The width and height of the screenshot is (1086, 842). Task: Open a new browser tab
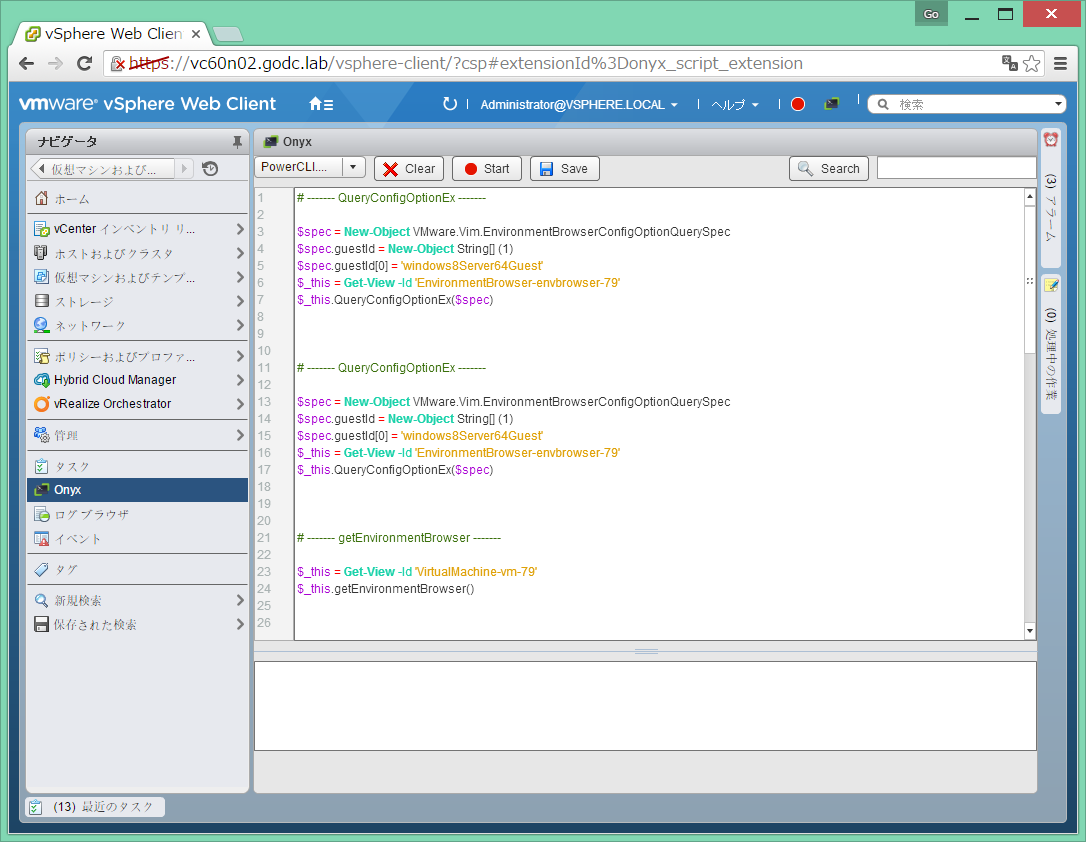[227, 33]
